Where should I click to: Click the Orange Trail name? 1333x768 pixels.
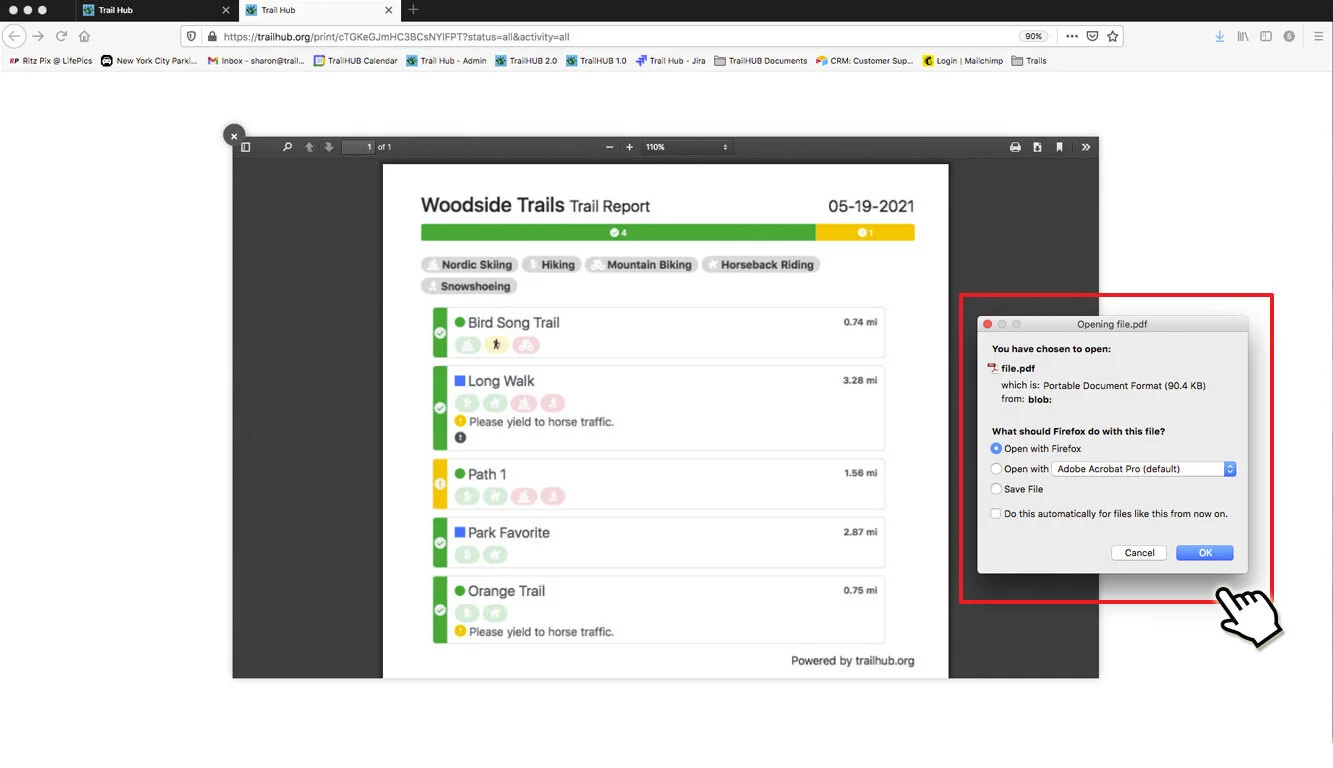pos(506,591)
